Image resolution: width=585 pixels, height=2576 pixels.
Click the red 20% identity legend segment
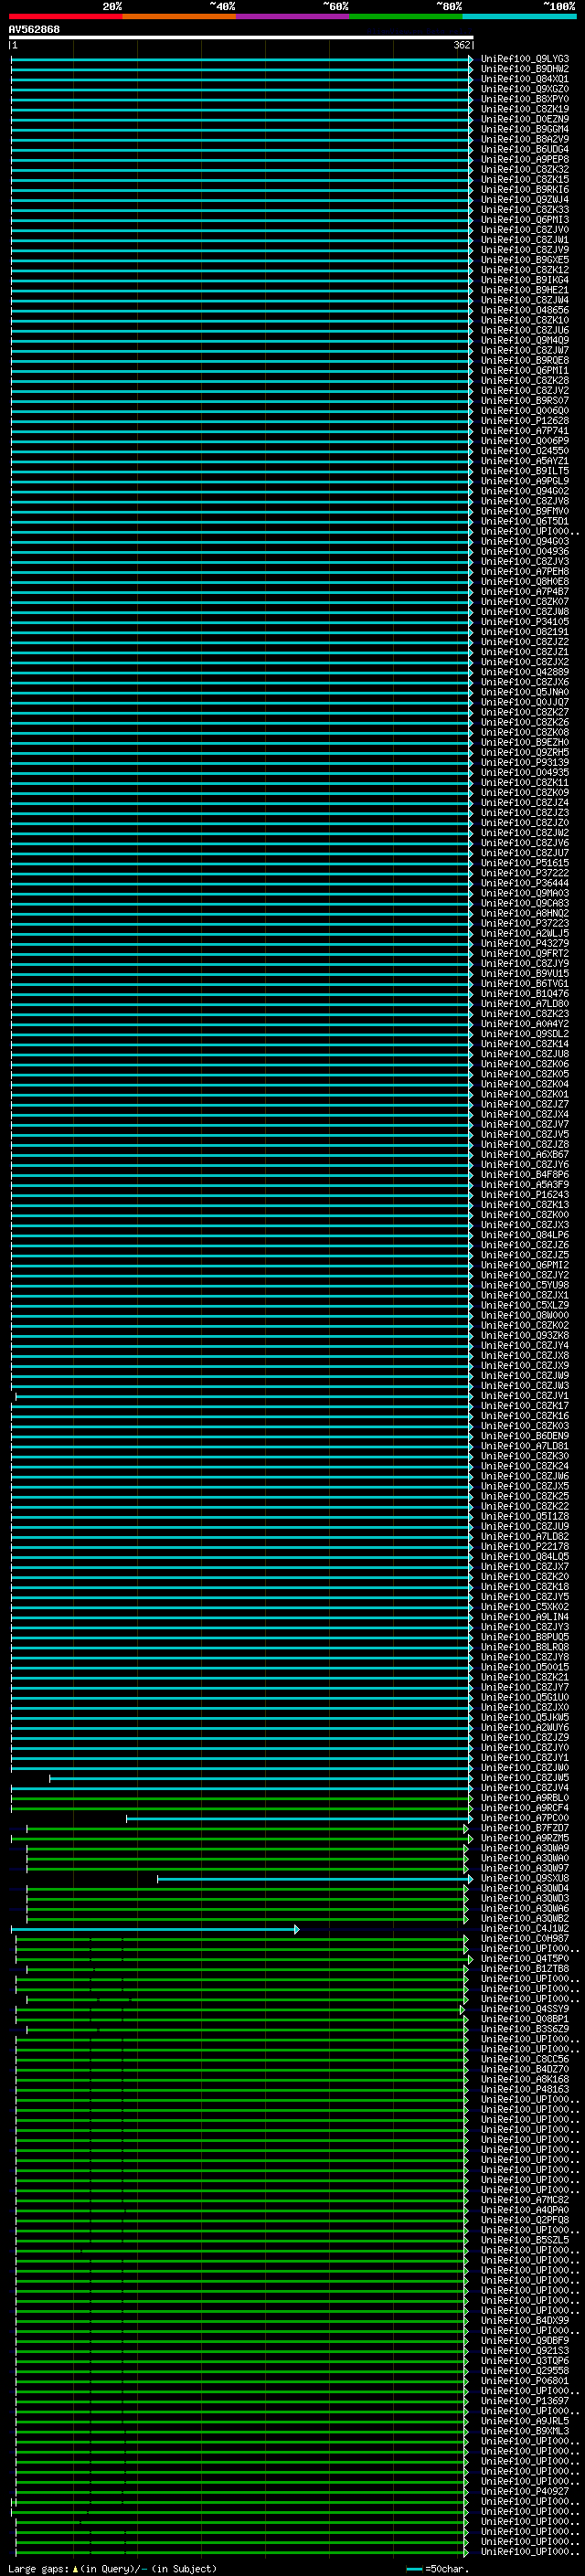click(x=65, y=16)
